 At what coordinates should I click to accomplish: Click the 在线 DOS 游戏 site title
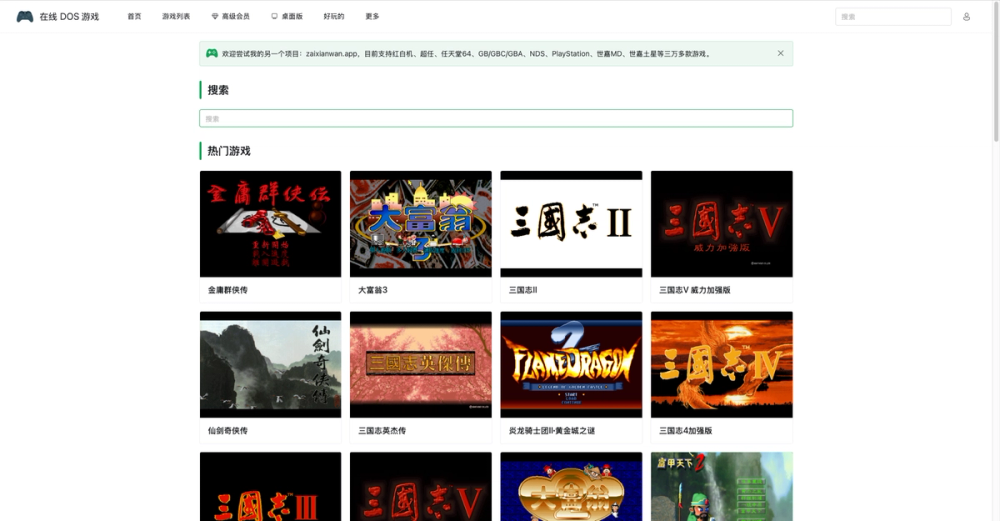coord(69,17)
